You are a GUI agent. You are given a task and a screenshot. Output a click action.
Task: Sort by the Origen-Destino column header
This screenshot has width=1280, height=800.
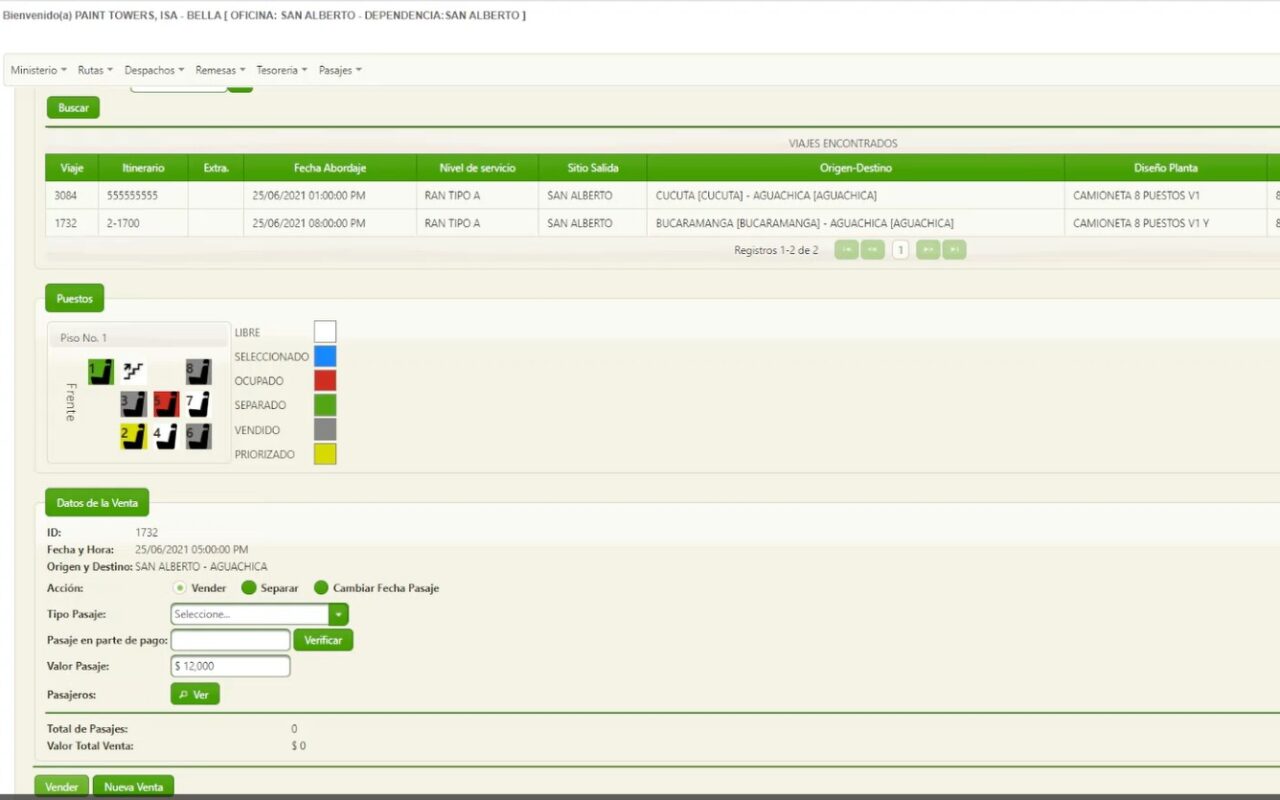[856, 168]
